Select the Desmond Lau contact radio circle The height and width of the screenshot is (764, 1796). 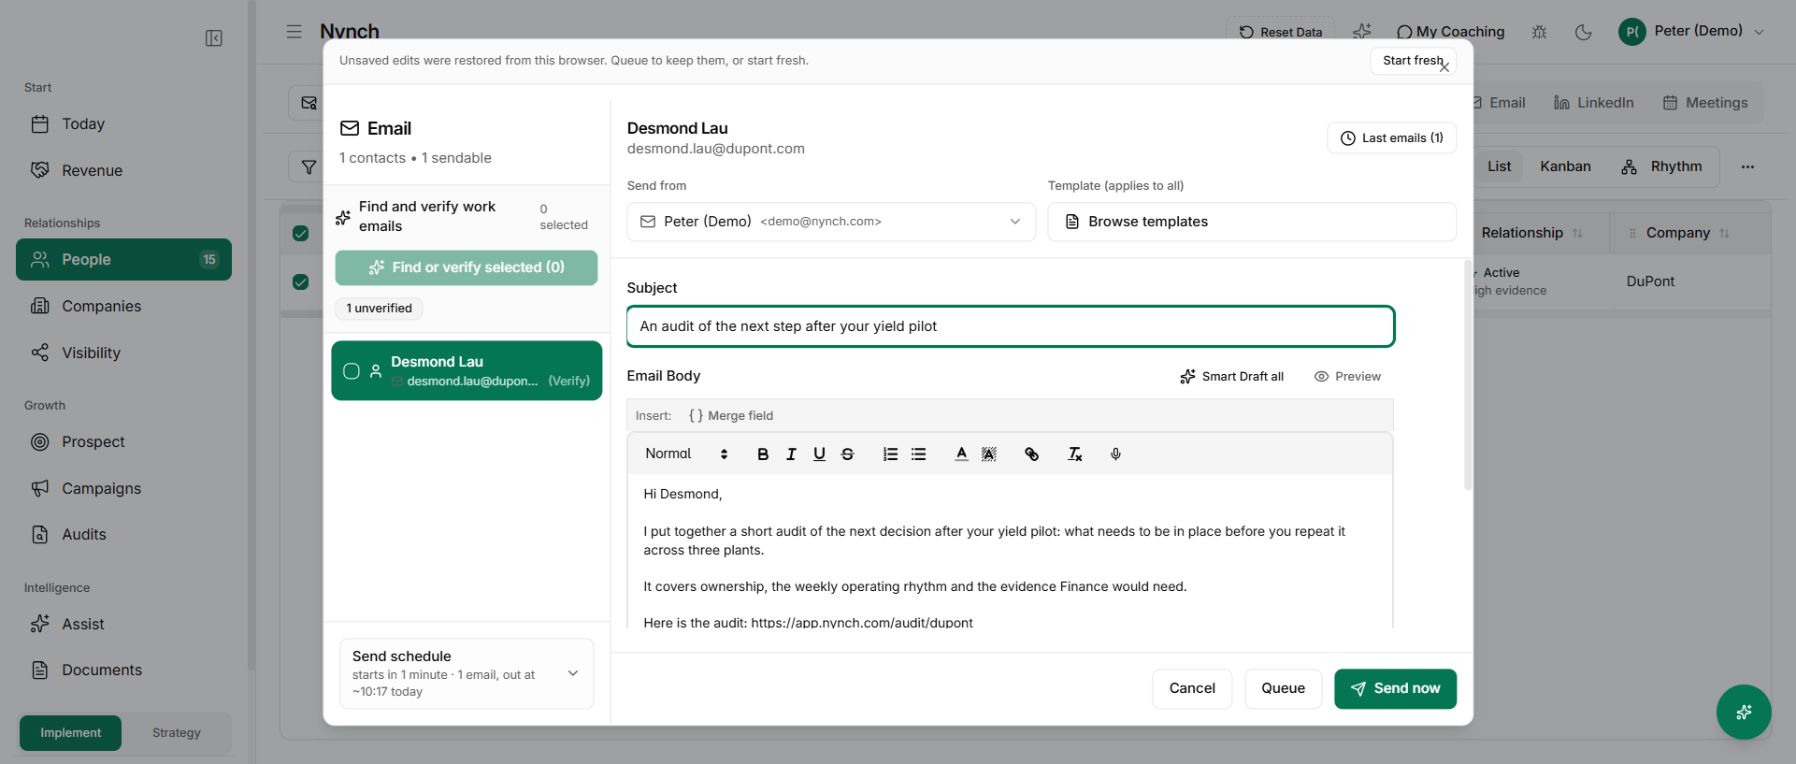[351, 371]
